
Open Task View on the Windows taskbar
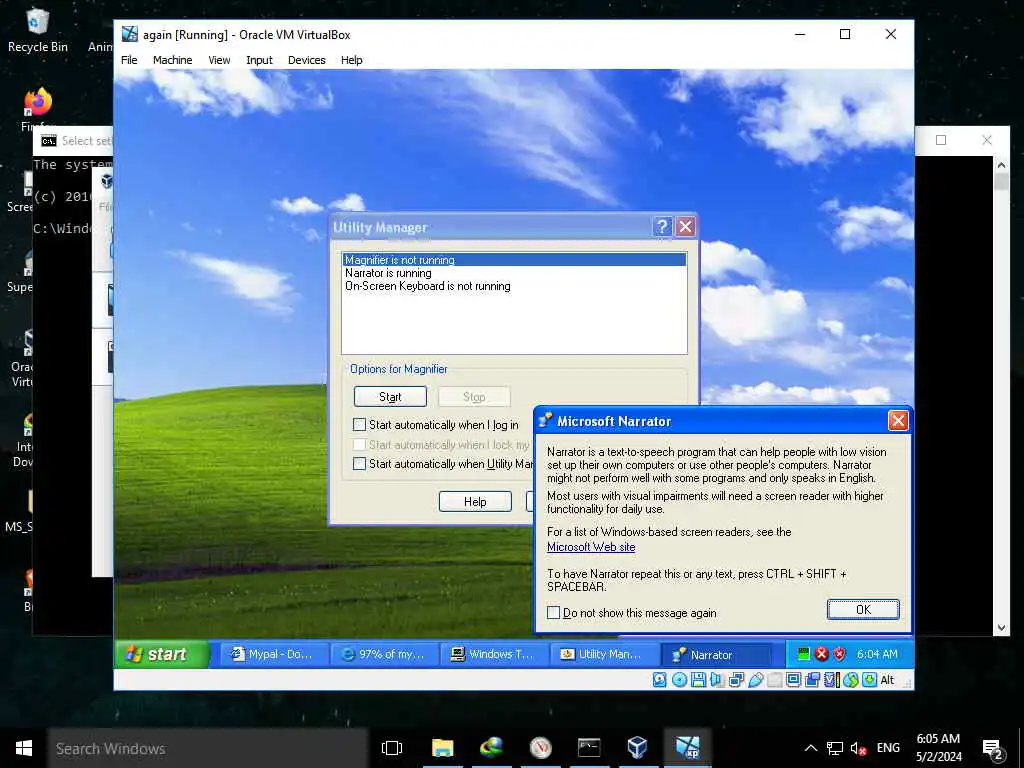tap(392, 748)
